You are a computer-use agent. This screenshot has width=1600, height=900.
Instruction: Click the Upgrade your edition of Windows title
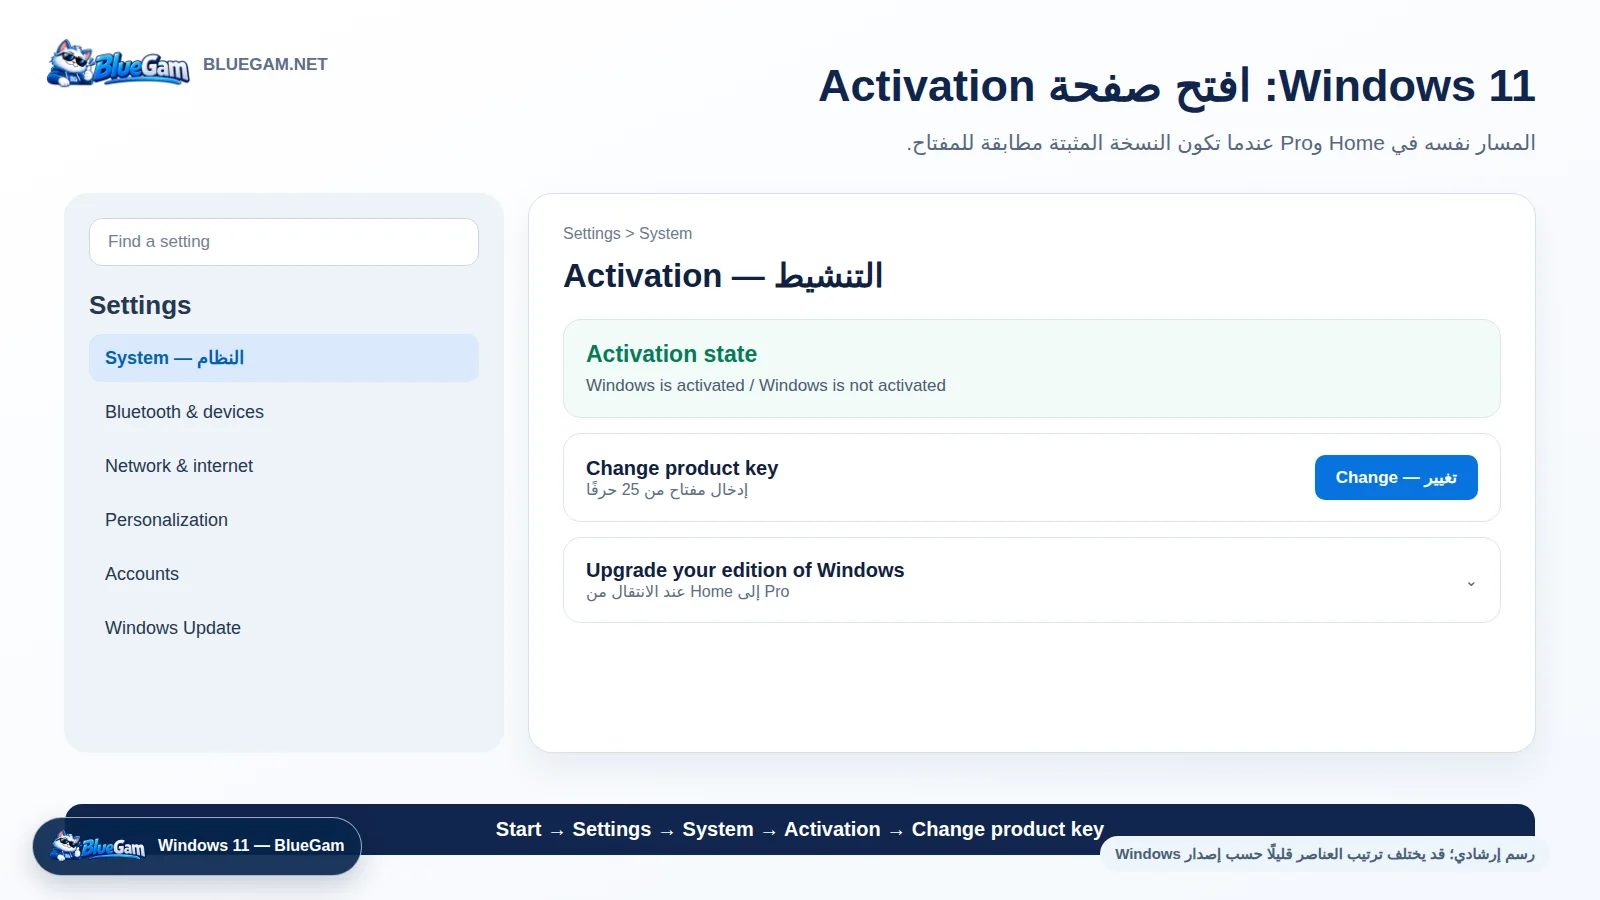coord(745,570)
